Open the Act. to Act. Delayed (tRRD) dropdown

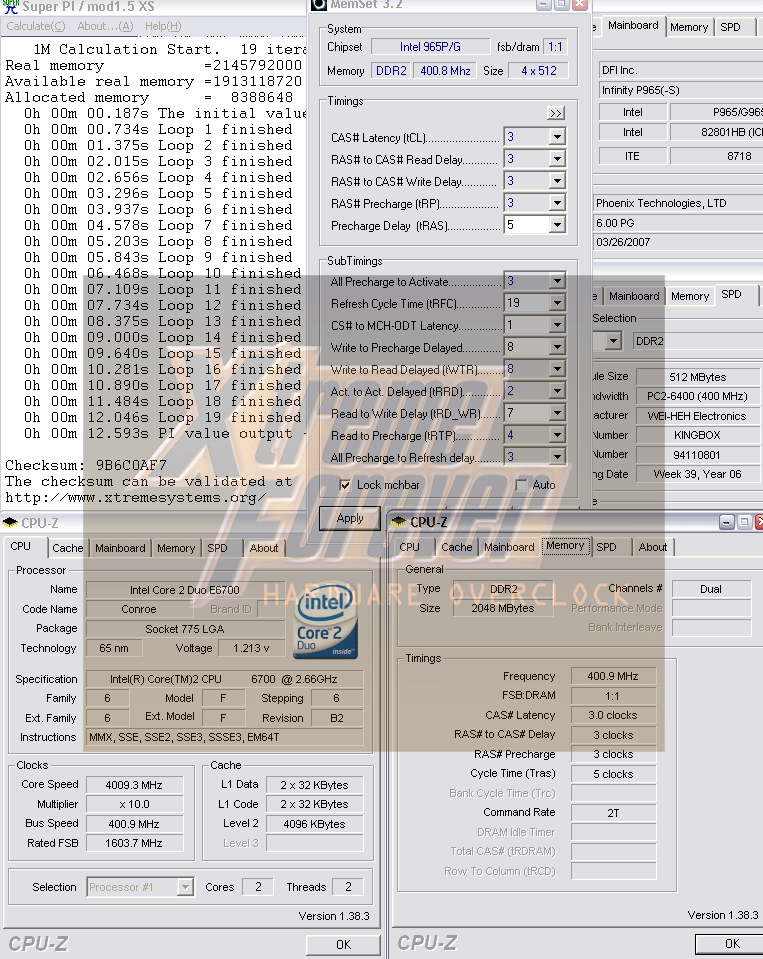tap(557, 391)
